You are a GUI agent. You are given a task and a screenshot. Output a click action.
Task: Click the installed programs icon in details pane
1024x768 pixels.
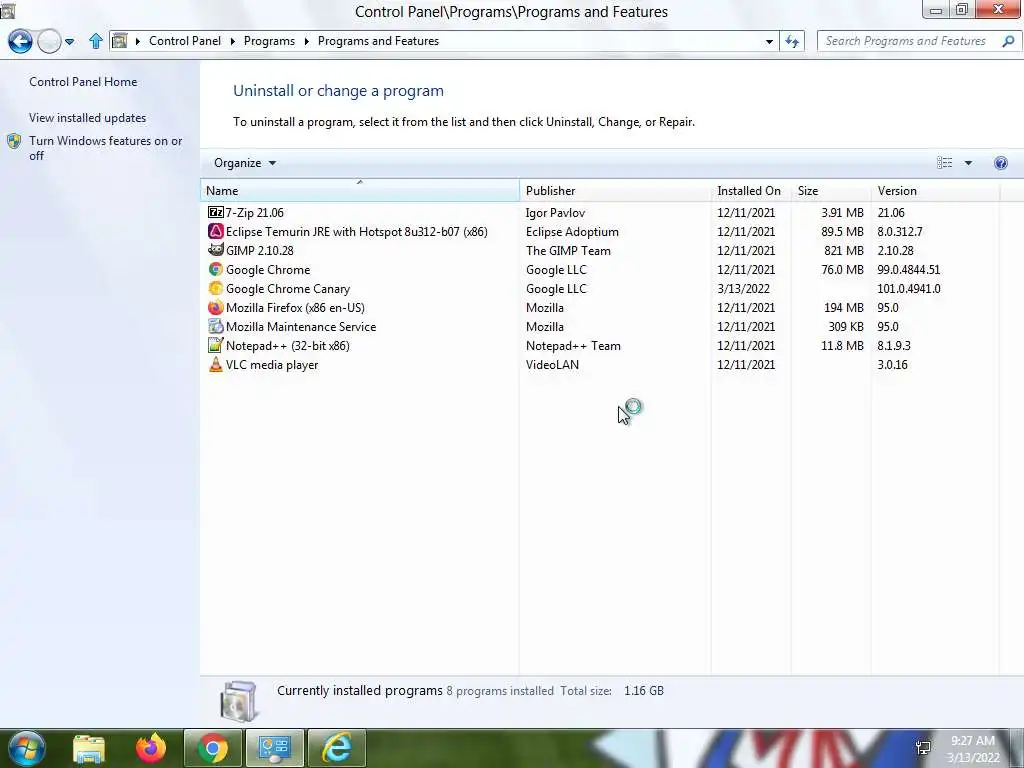[x=240, y=701]
